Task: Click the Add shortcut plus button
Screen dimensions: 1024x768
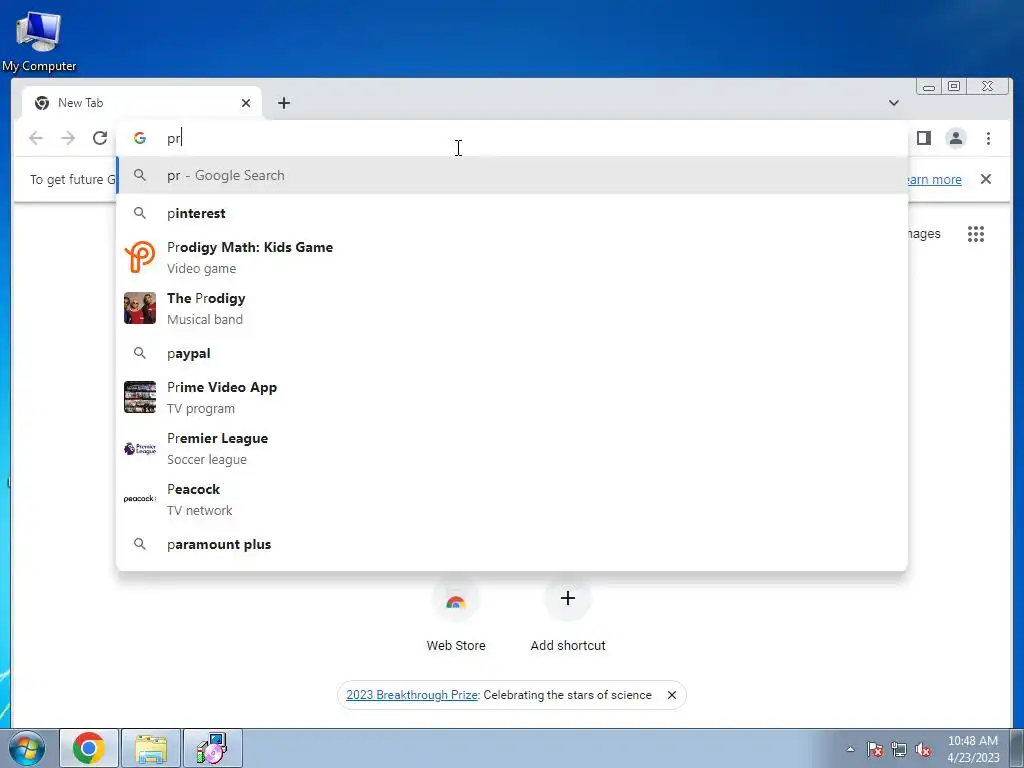Action: [568, 598]
